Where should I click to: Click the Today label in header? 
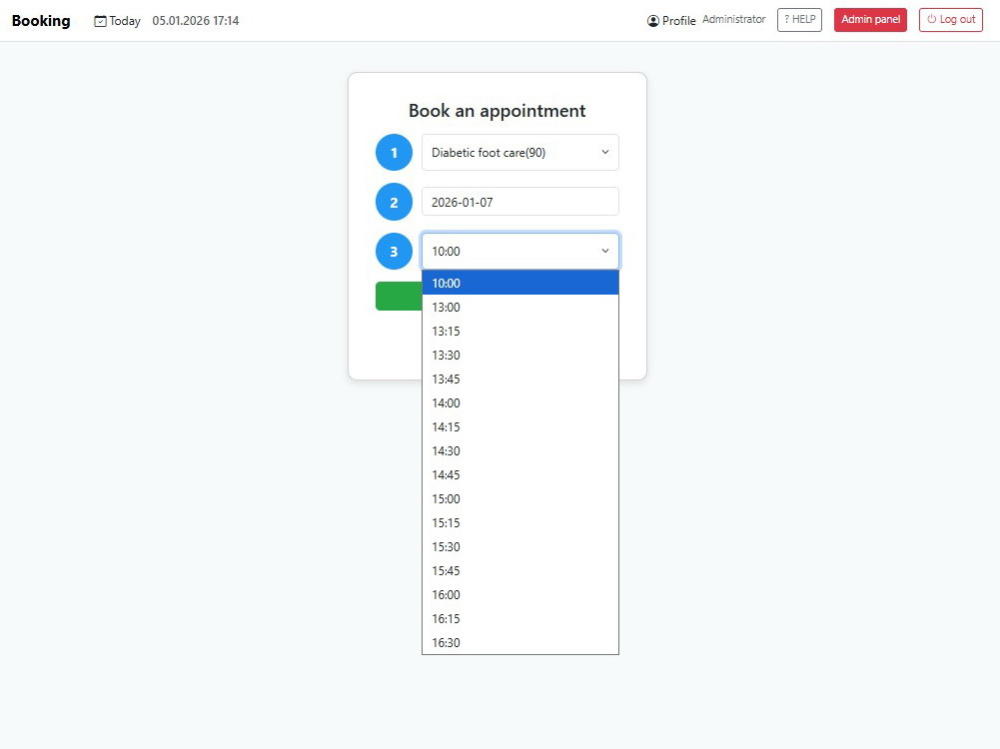coord(124,21)
